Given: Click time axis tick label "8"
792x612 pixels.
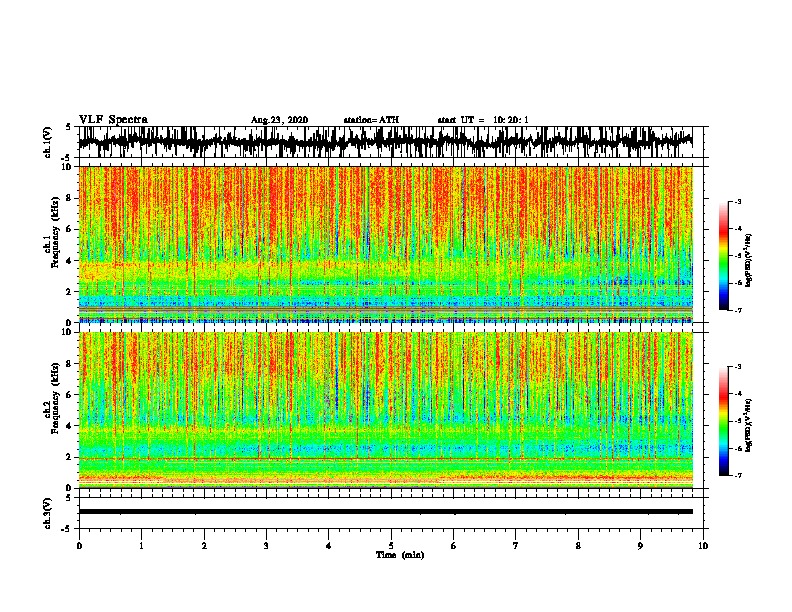Looking at the screenshot, I should (578, 546).
